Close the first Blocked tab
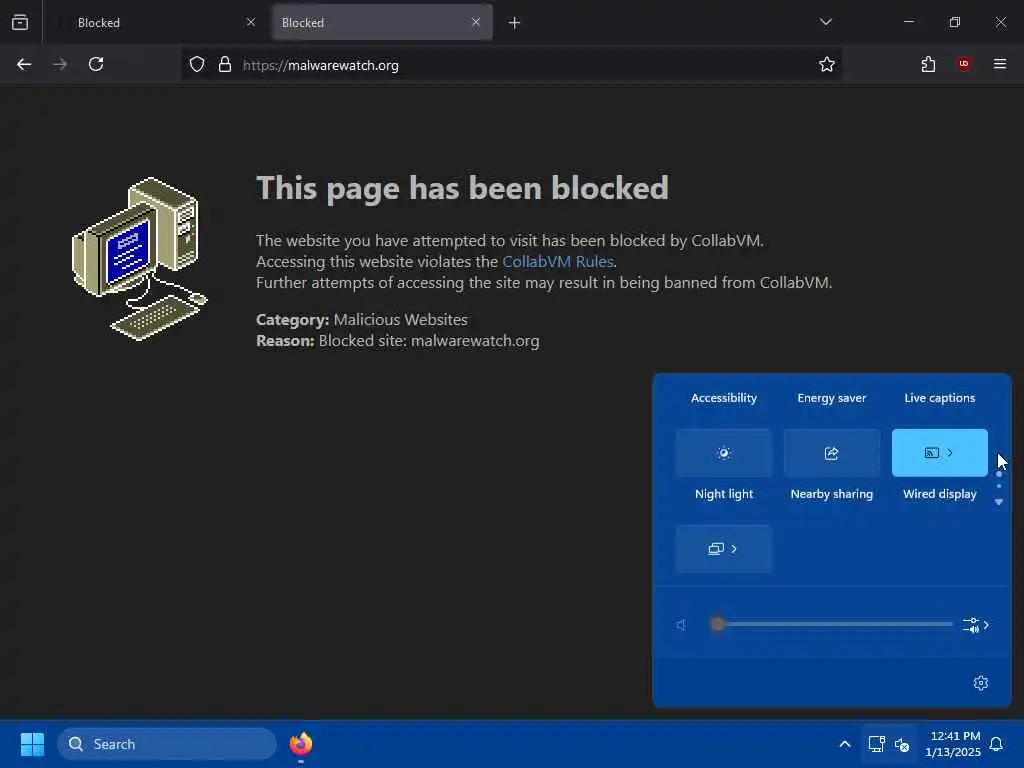The height and width of the screenshot is (768, 1024). pyautogui.click(x=251, y=22)
